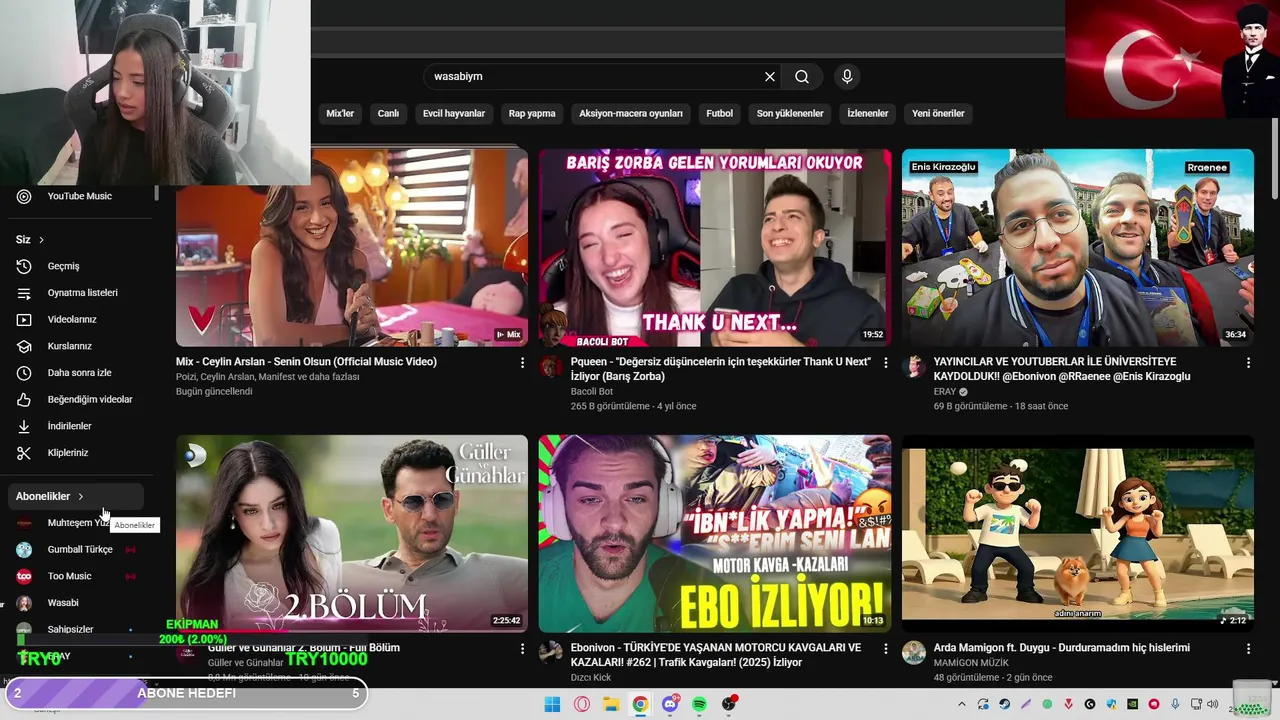This screenshot has height=720, width=1280.
Task: Open ERAY channel avatar beside video title
Action: pyautogui.click(x=914, y=366)
